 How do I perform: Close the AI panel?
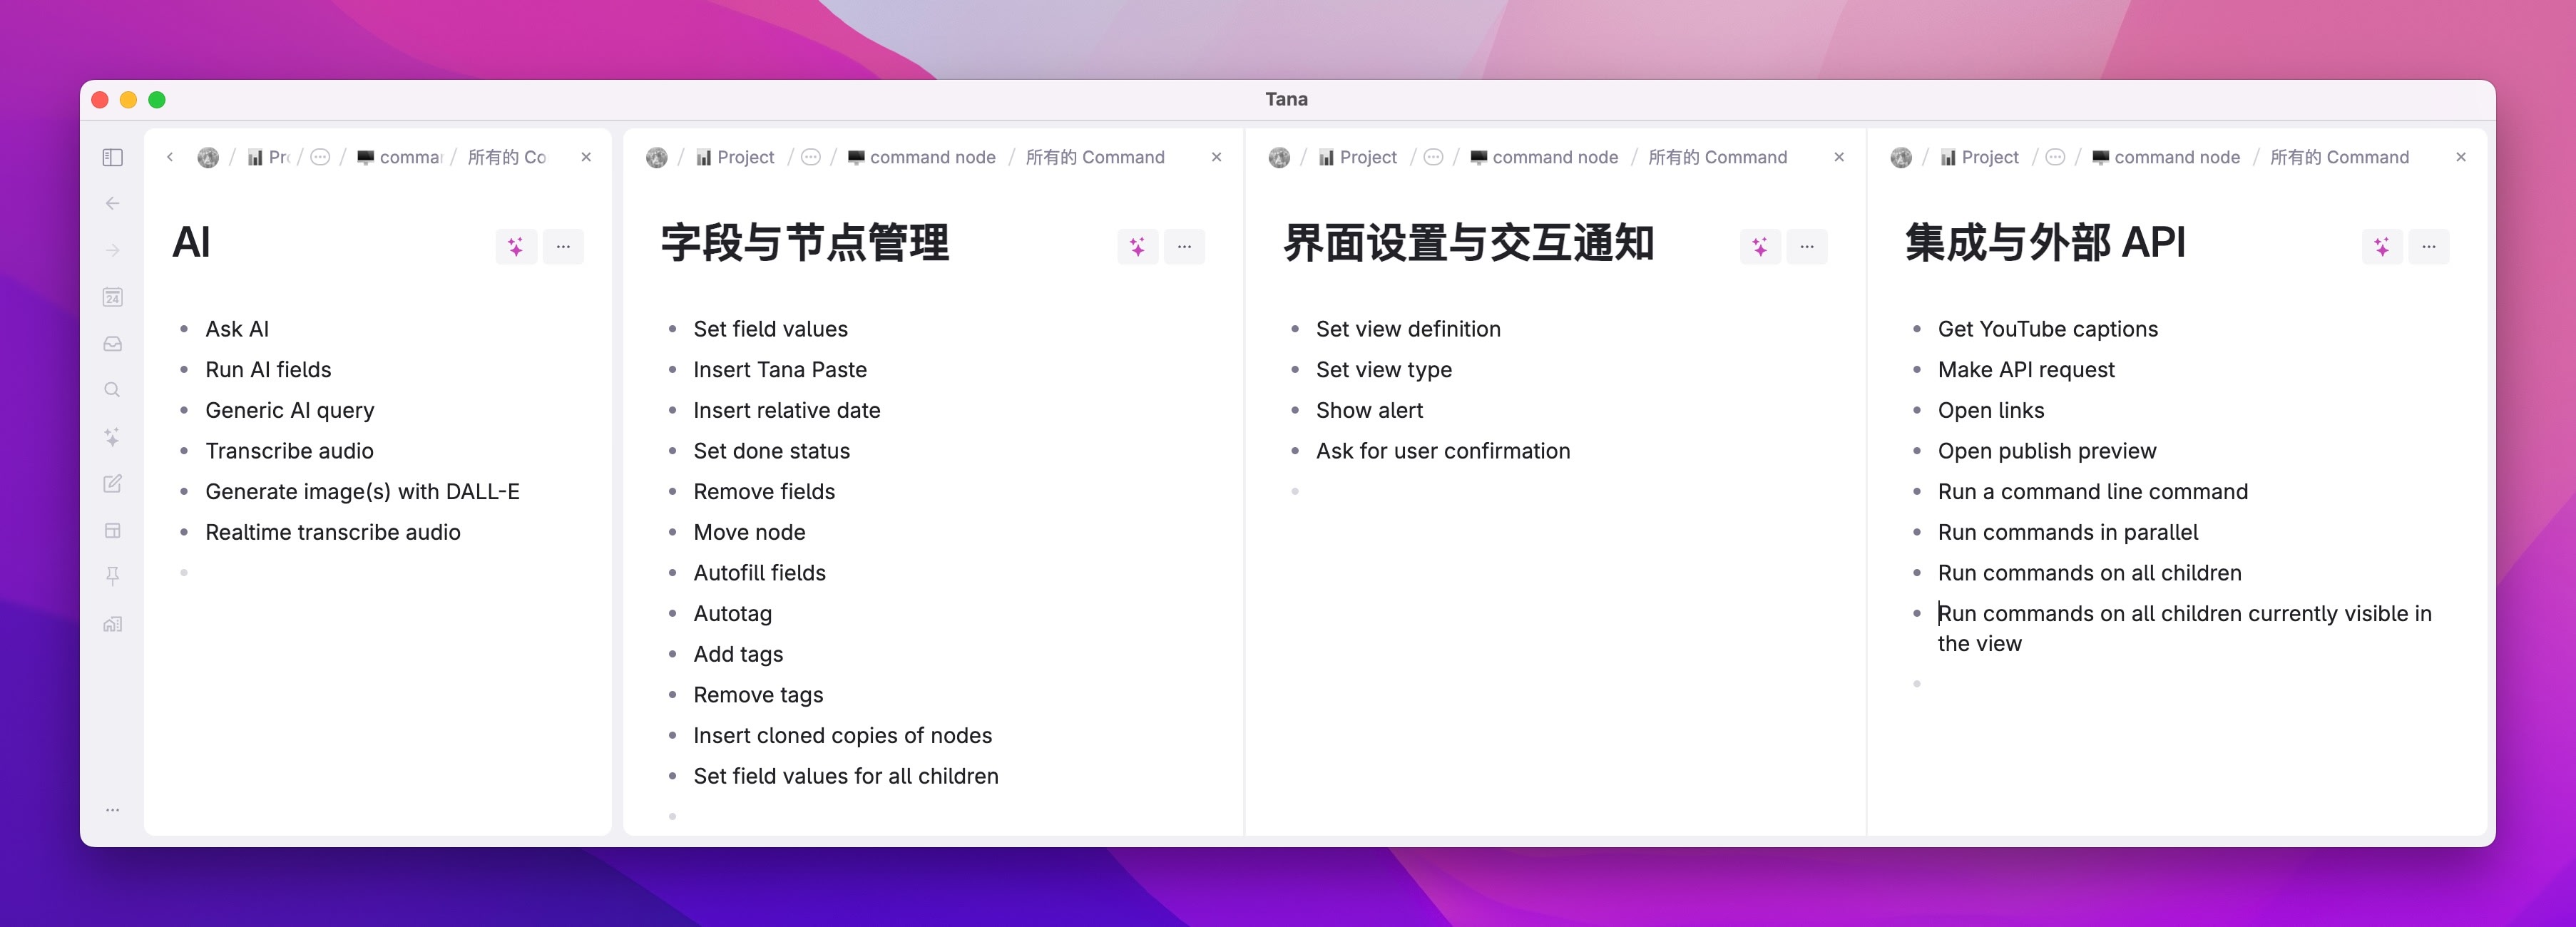pyautogui.click(x=587, y=157)
